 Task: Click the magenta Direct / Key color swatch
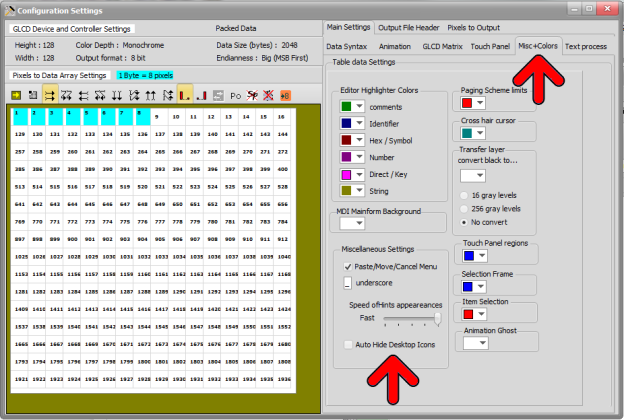coord(347,174)
